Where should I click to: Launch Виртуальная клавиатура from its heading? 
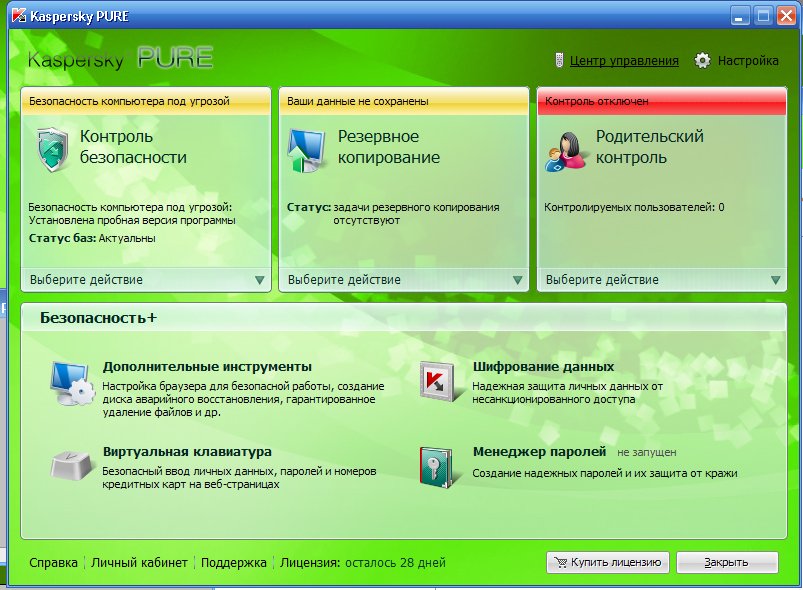point(187,452)
